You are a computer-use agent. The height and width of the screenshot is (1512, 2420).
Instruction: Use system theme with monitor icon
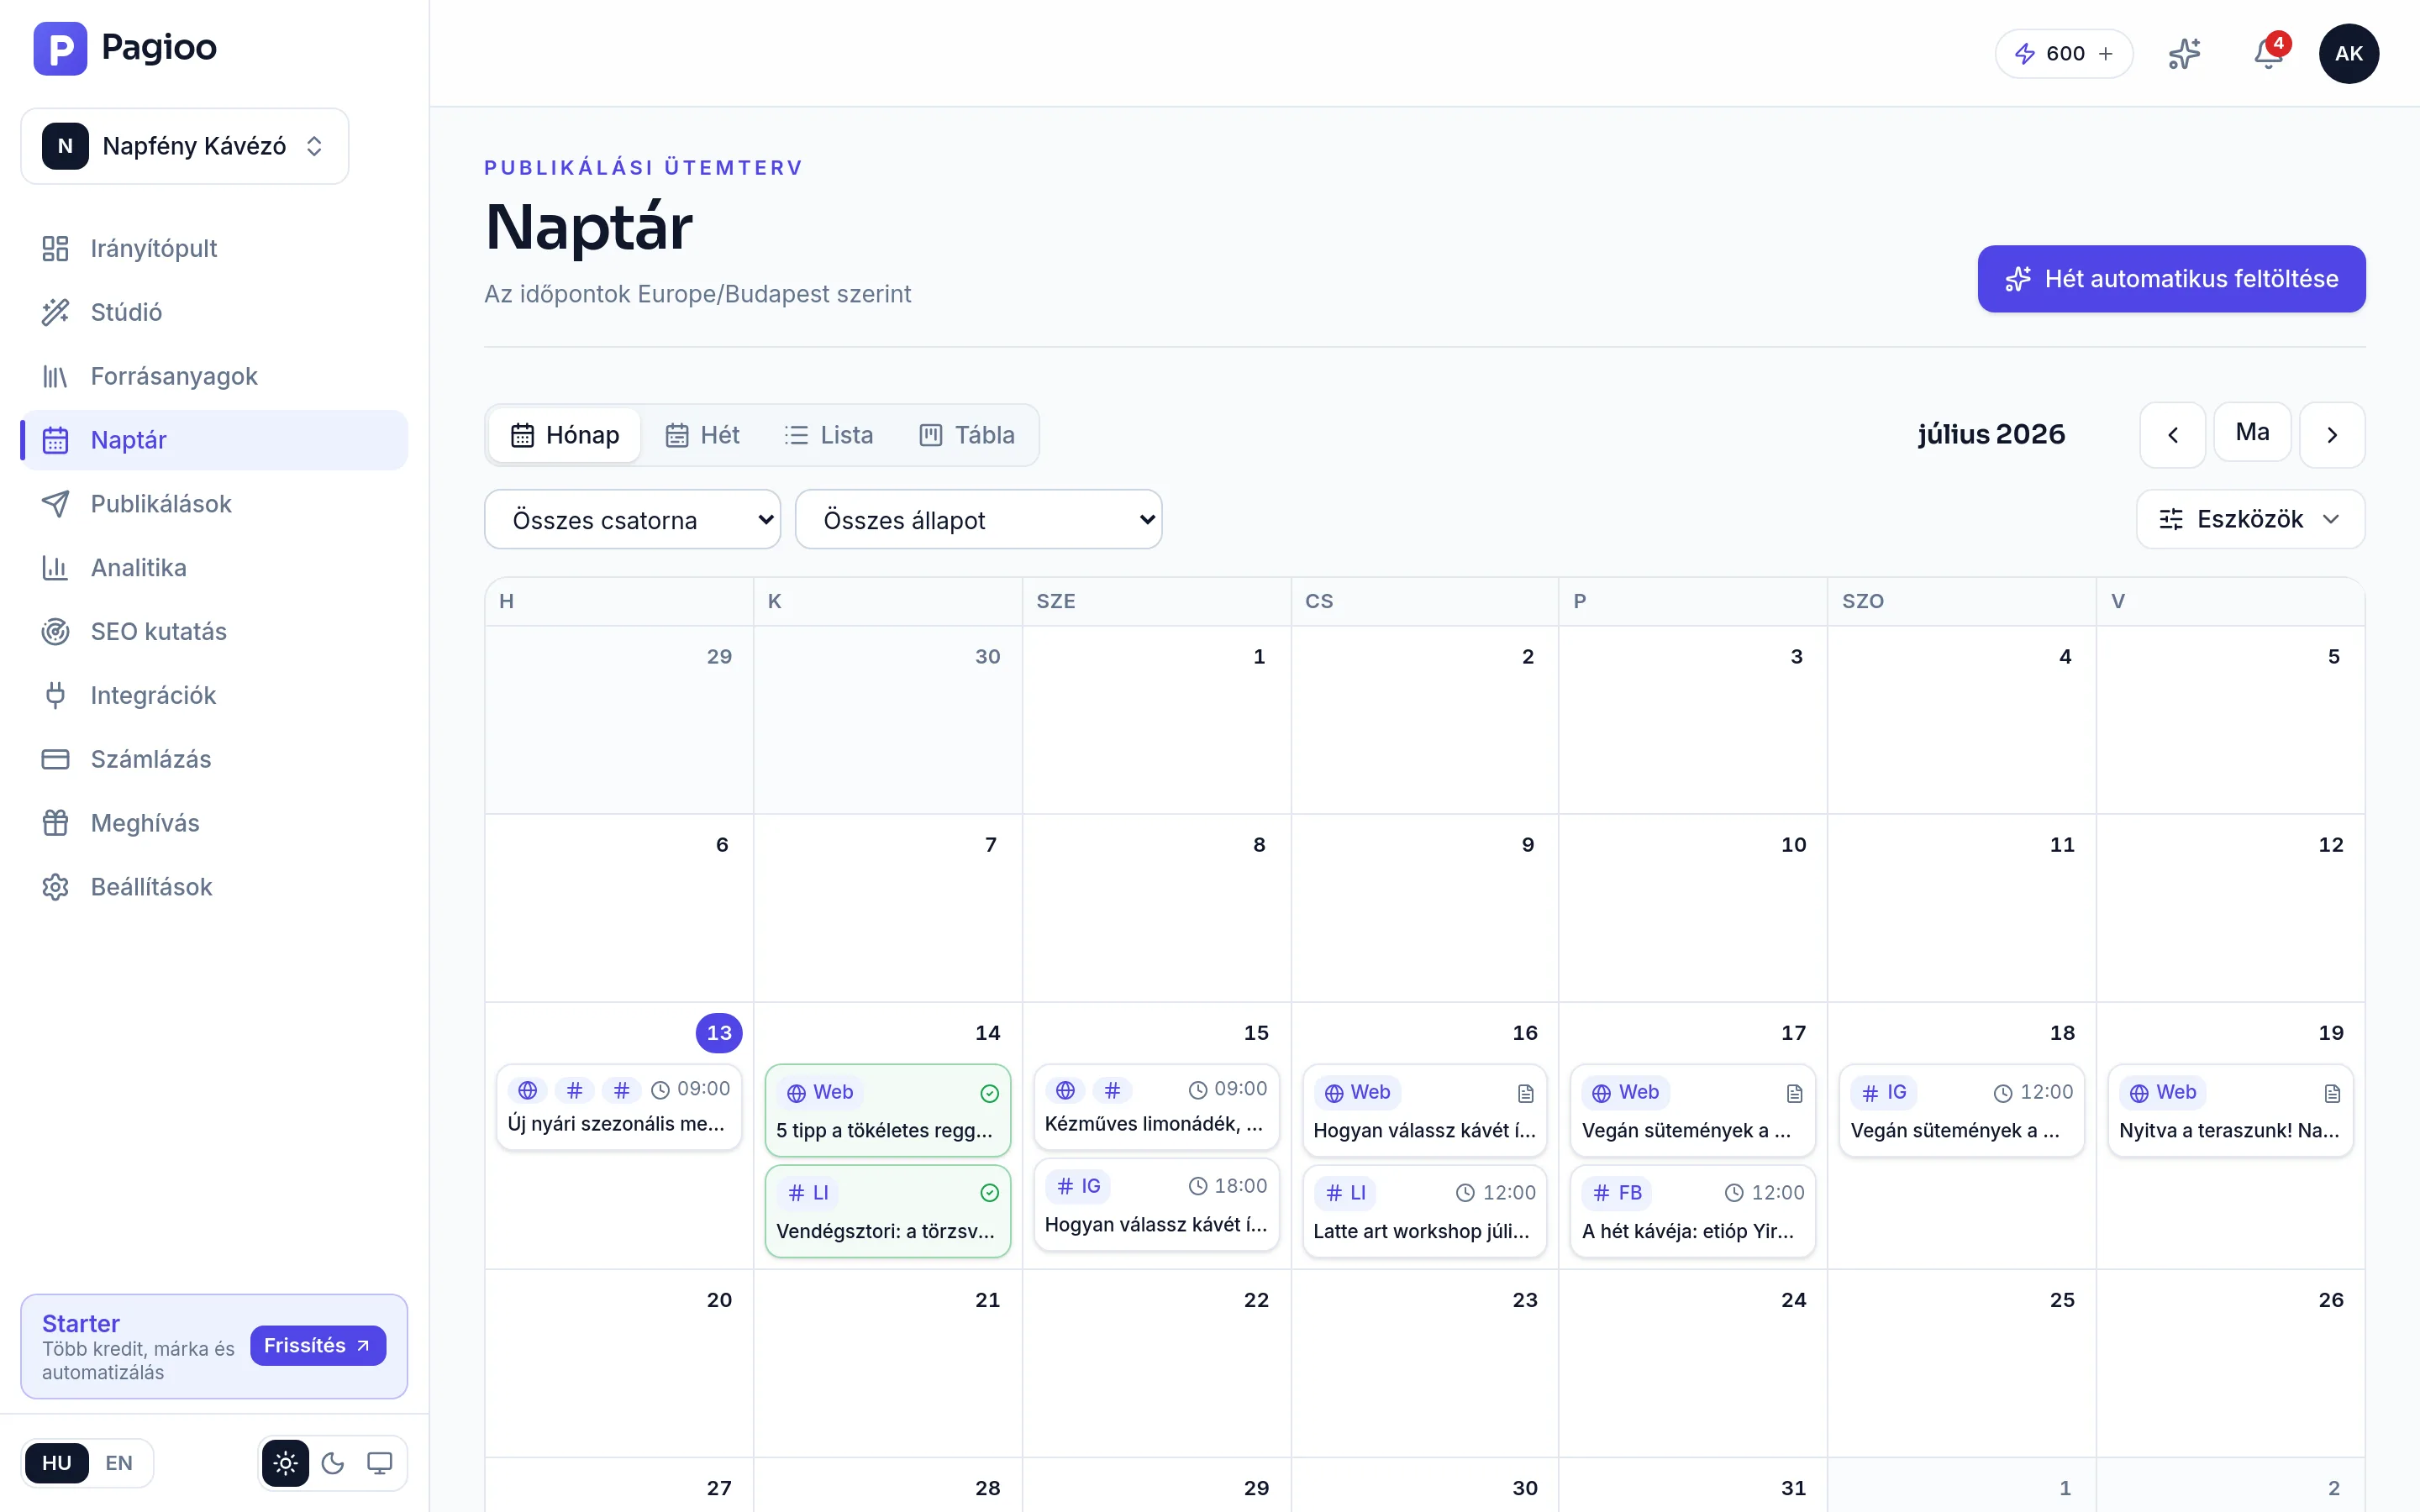(x=380, y=1463)
